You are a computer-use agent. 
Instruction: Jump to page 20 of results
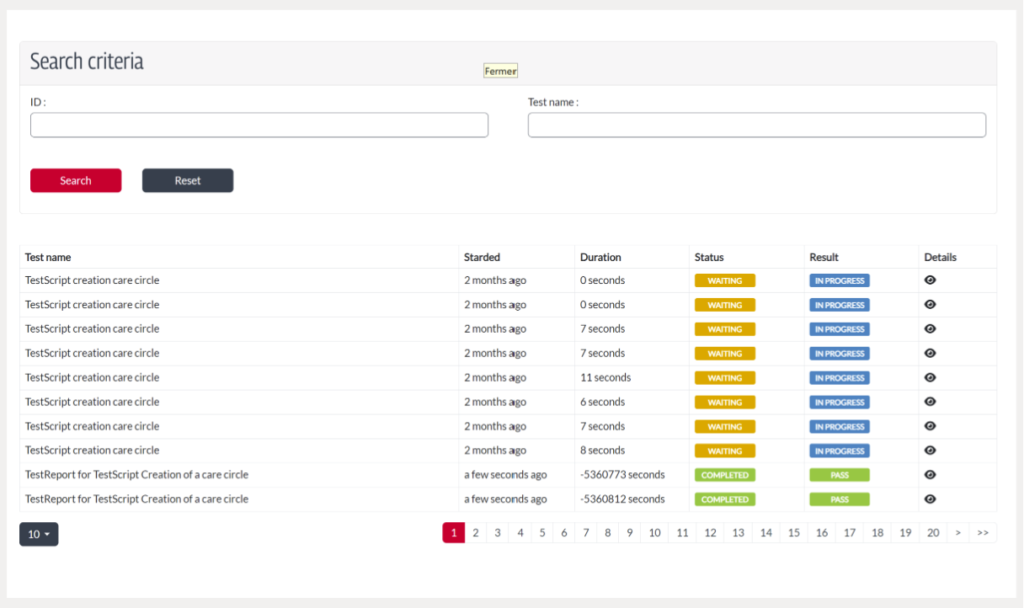(932, 533)
